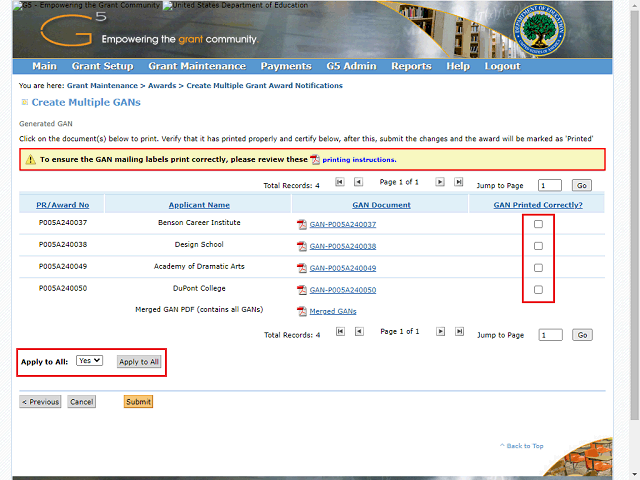
Task: Go to first page using top pager icon
Action: pos(340,182)
